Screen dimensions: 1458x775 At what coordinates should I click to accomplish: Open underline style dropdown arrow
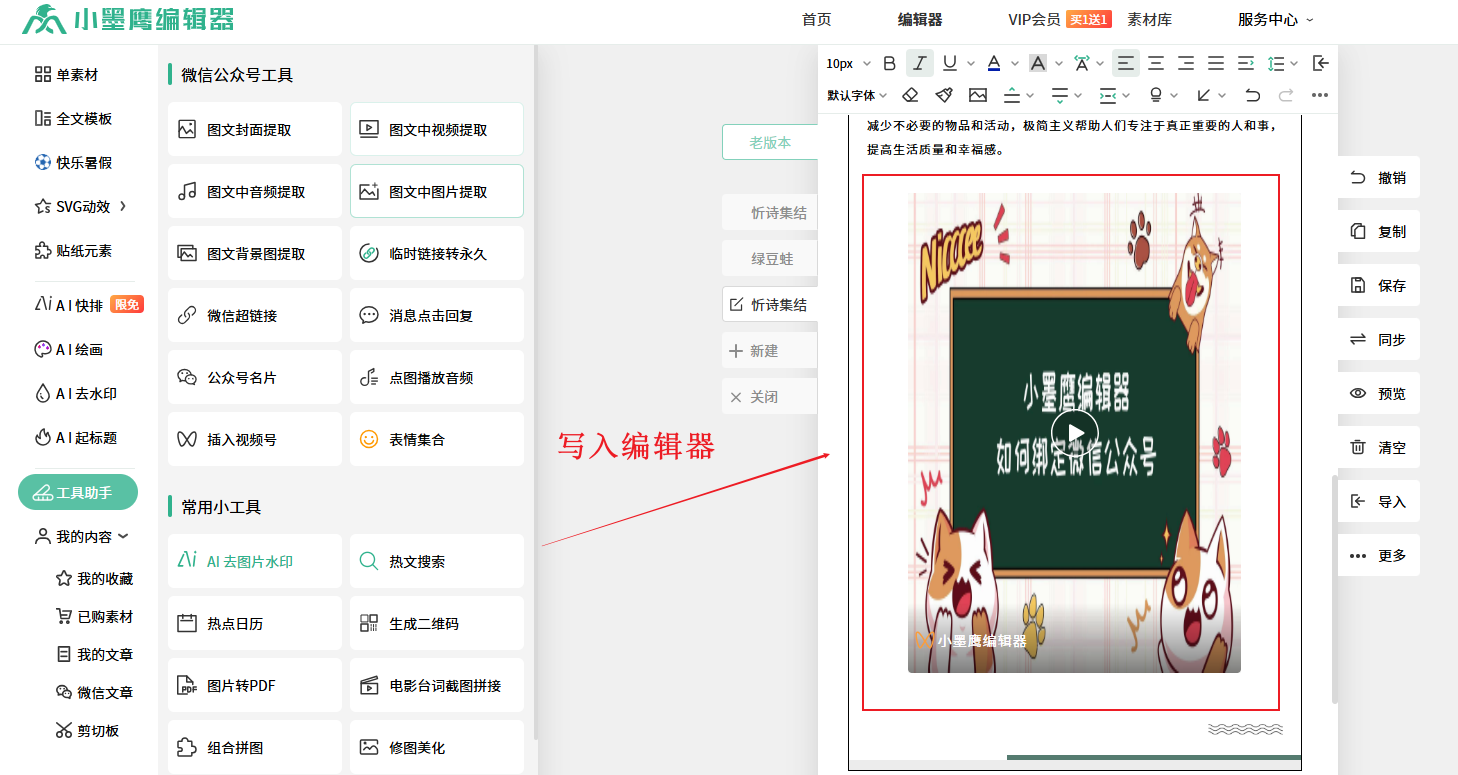[969, 63]
